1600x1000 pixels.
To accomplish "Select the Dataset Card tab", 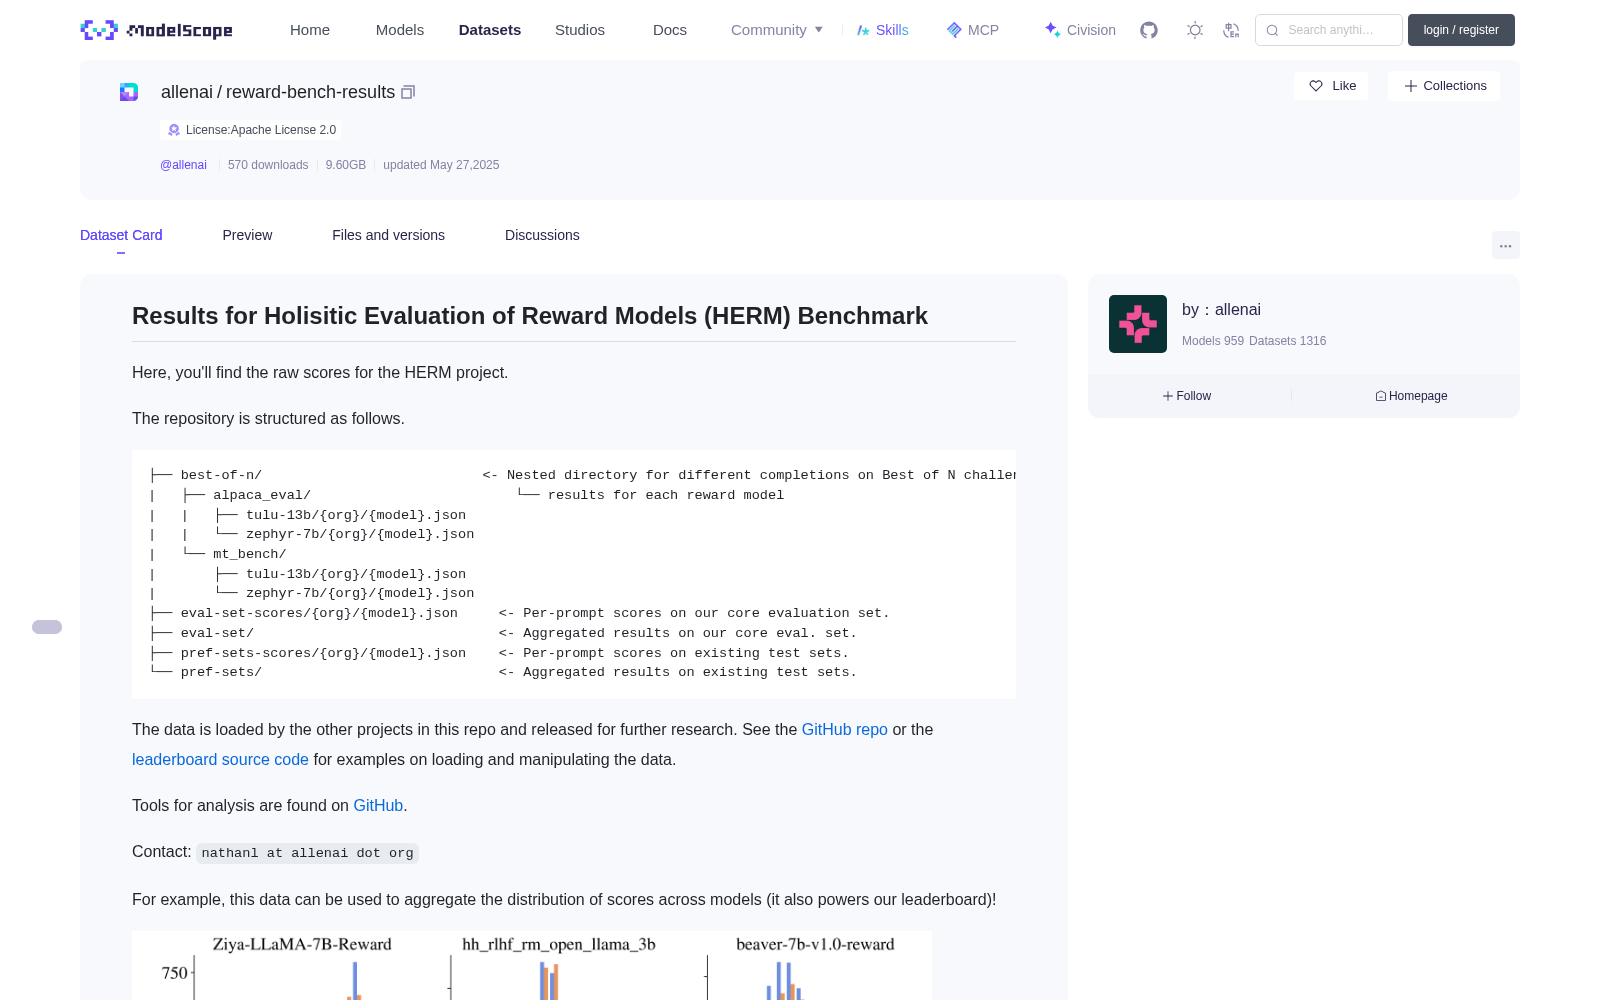I will pyautogui.click(x=121, y=235).
